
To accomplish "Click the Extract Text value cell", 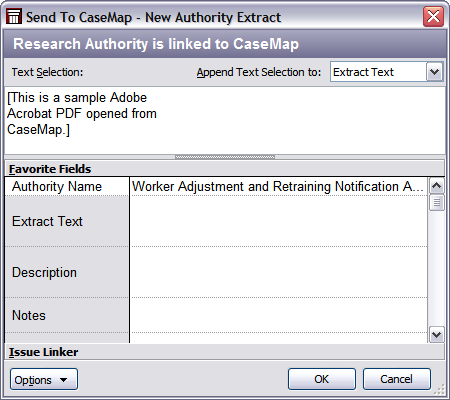I will [x=278, y=221].
